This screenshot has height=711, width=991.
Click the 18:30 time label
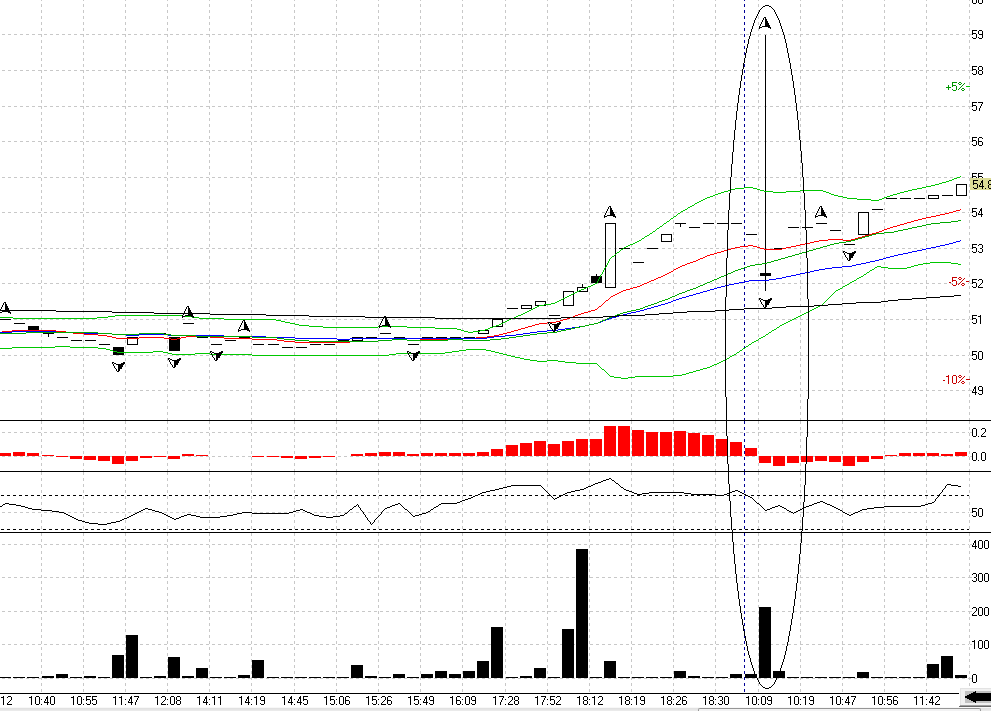716,700
